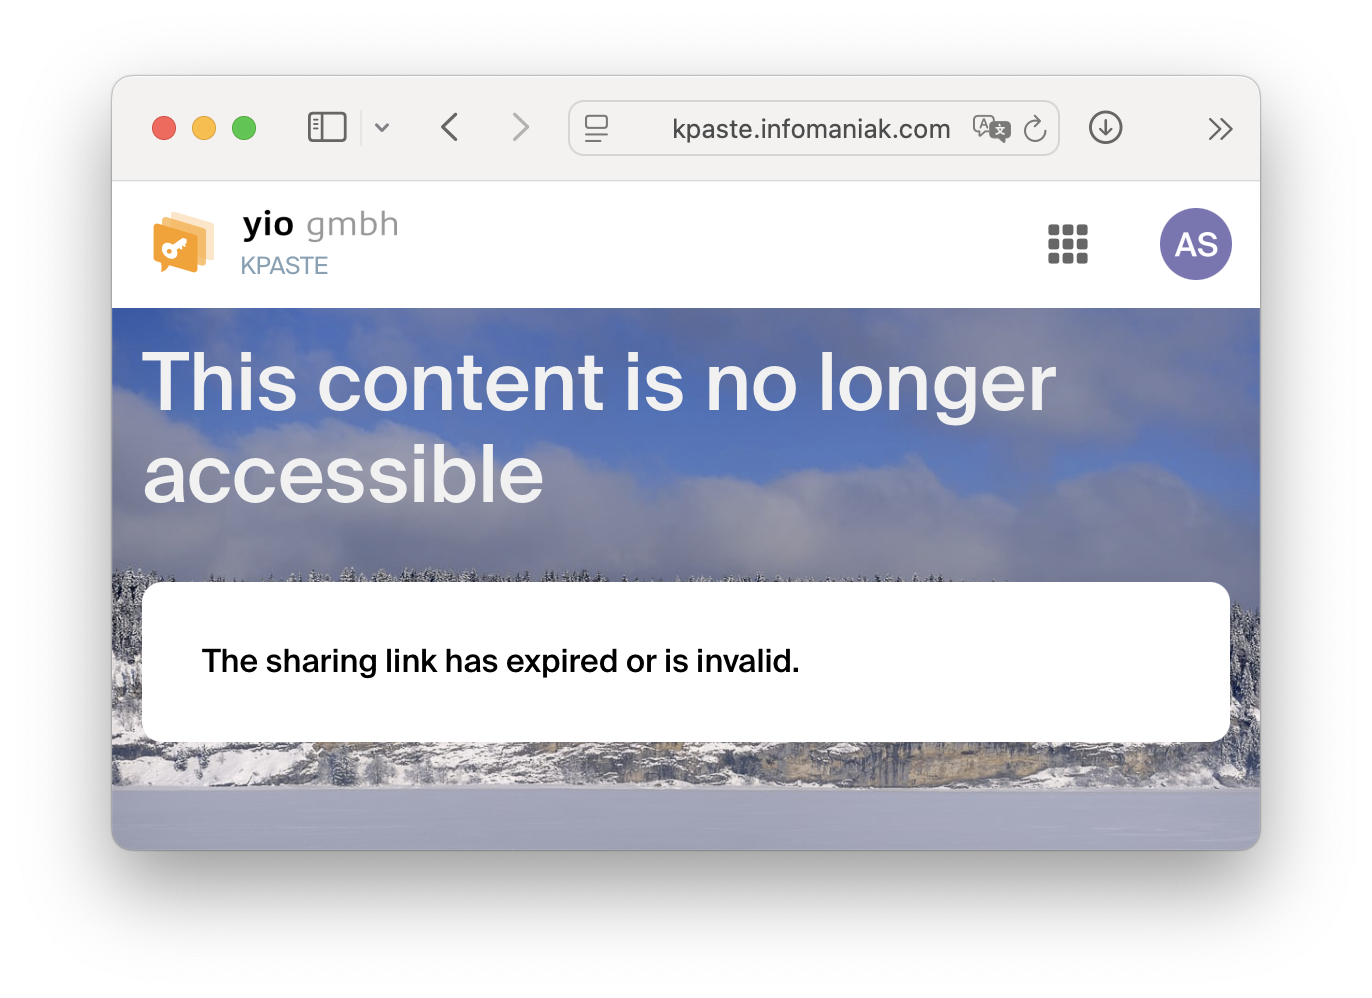The height and width of the screenshot is (998, 1372).
Task: Open the Infomaniak apps grid menu
Action: click(x=1068, y=244)
